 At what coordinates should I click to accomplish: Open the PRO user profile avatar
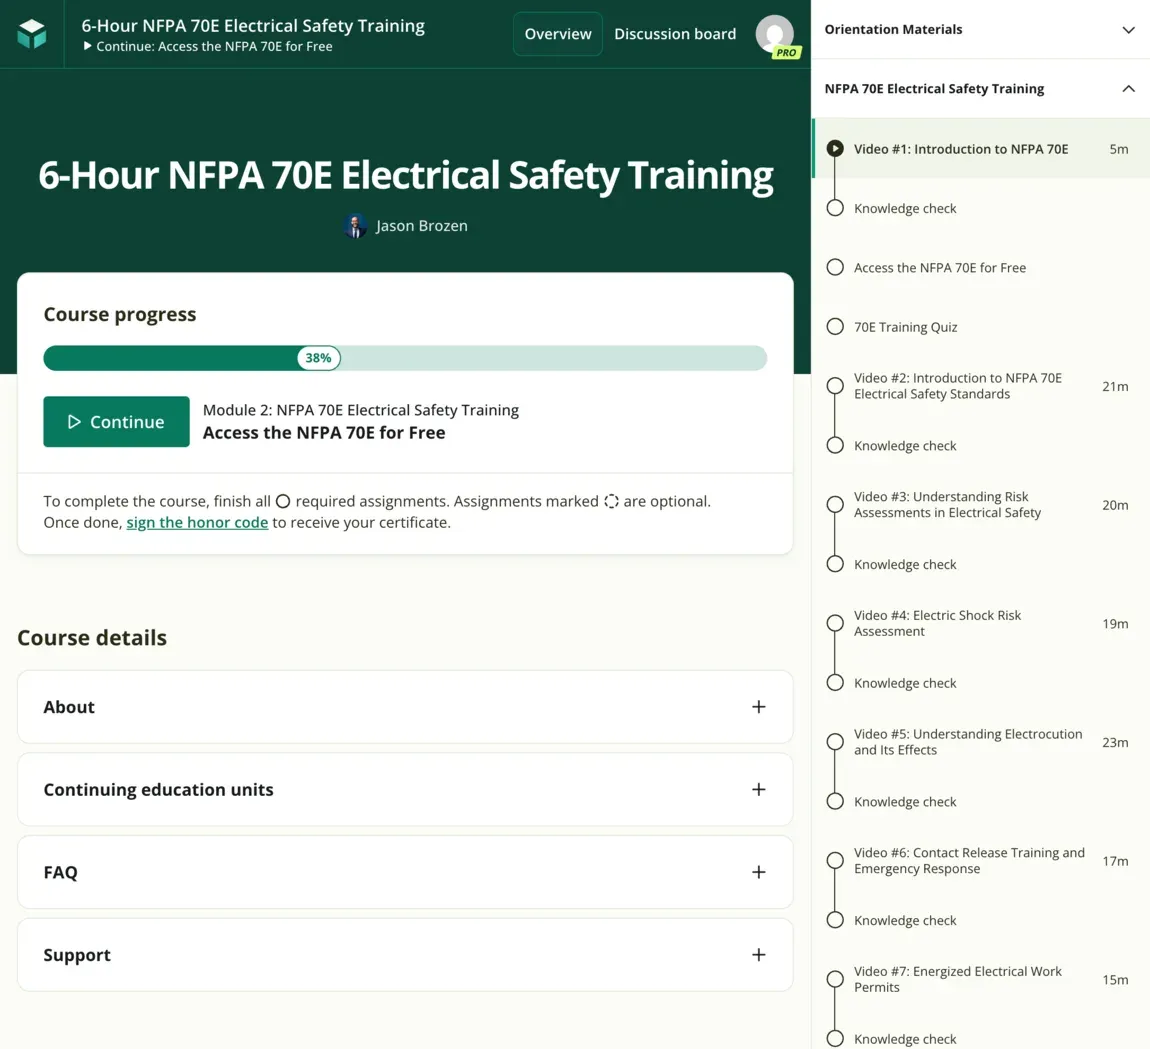coord(775,34)
